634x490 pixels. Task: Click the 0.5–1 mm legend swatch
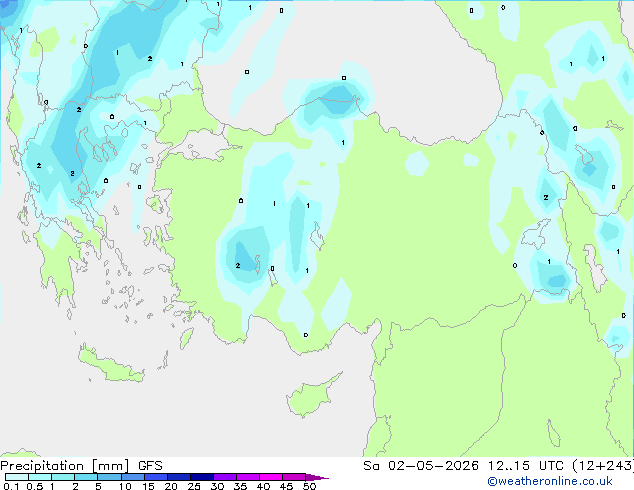40,477
